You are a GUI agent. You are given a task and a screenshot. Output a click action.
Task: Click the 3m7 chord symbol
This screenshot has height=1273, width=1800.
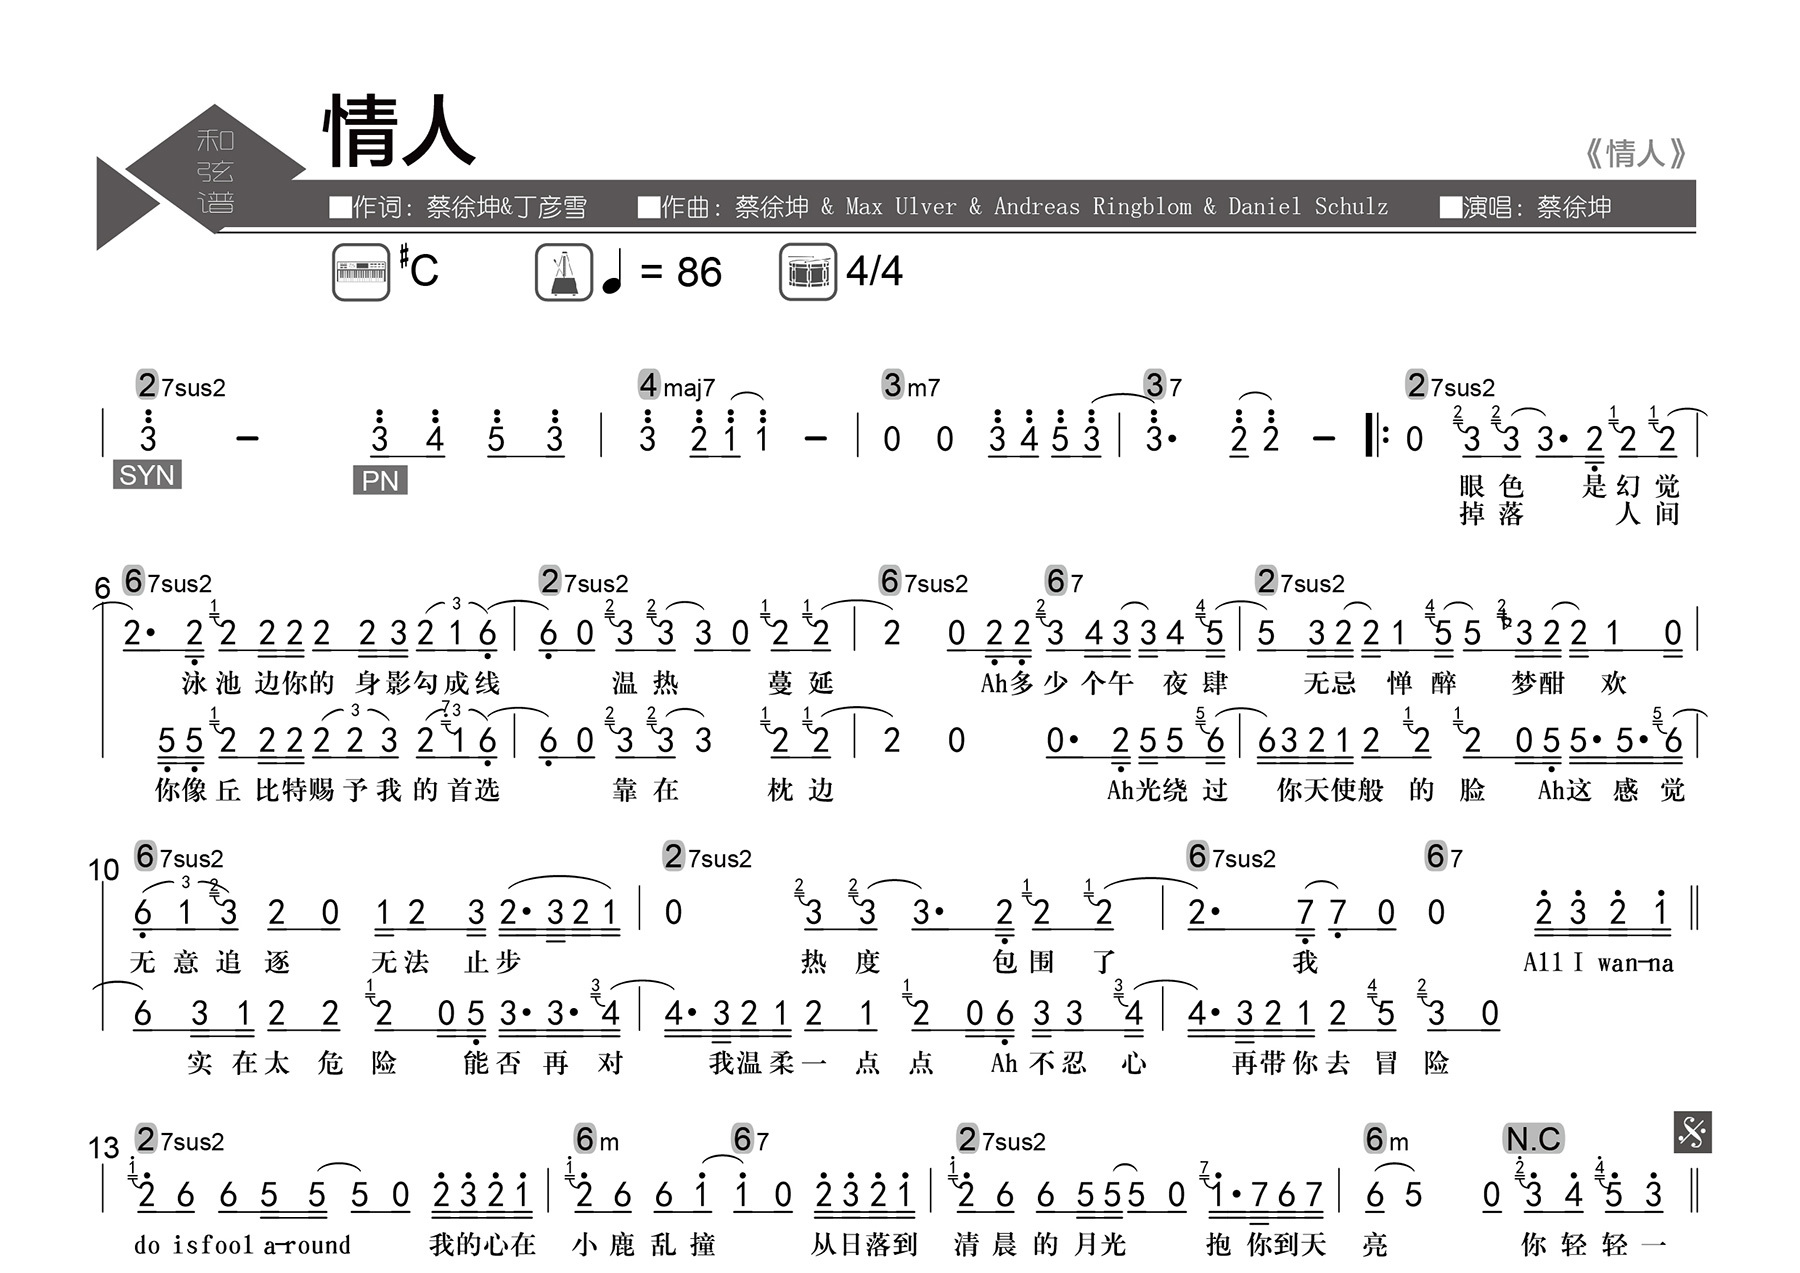(x=911, y=386)
